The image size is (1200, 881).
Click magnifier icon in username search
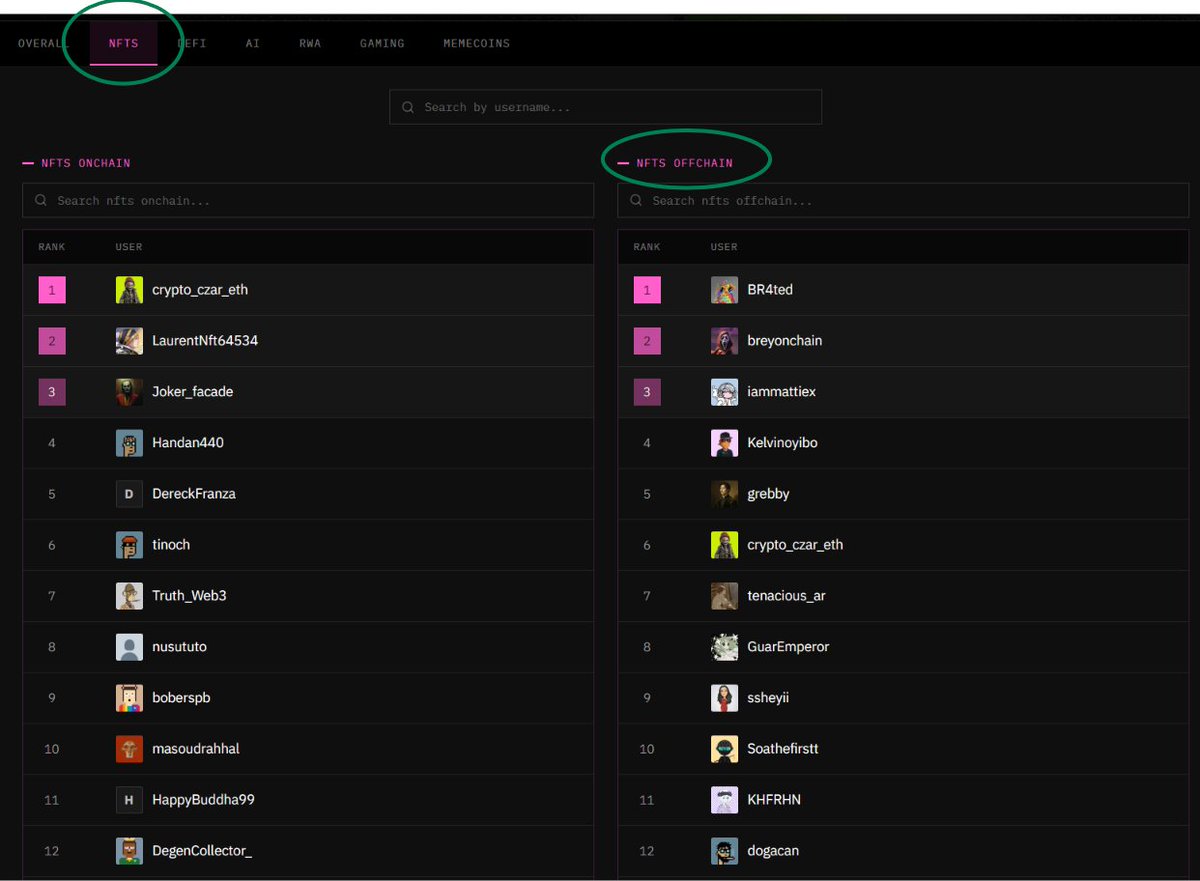coord(408,107)
